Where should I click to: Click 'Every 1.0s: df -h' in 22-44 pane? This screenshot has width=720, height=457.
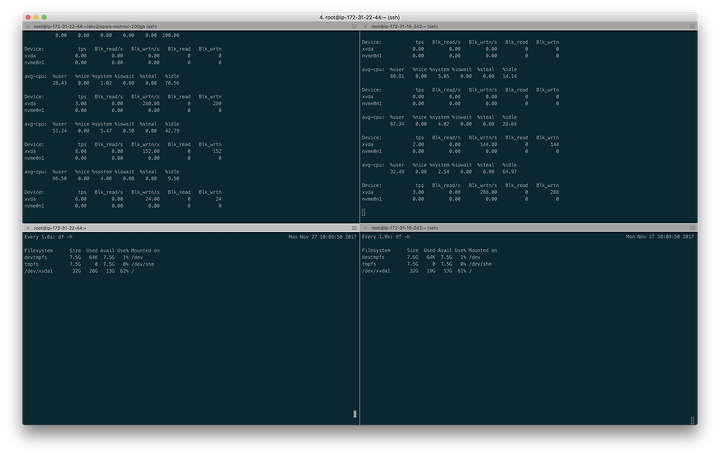[x=48, y=237]
